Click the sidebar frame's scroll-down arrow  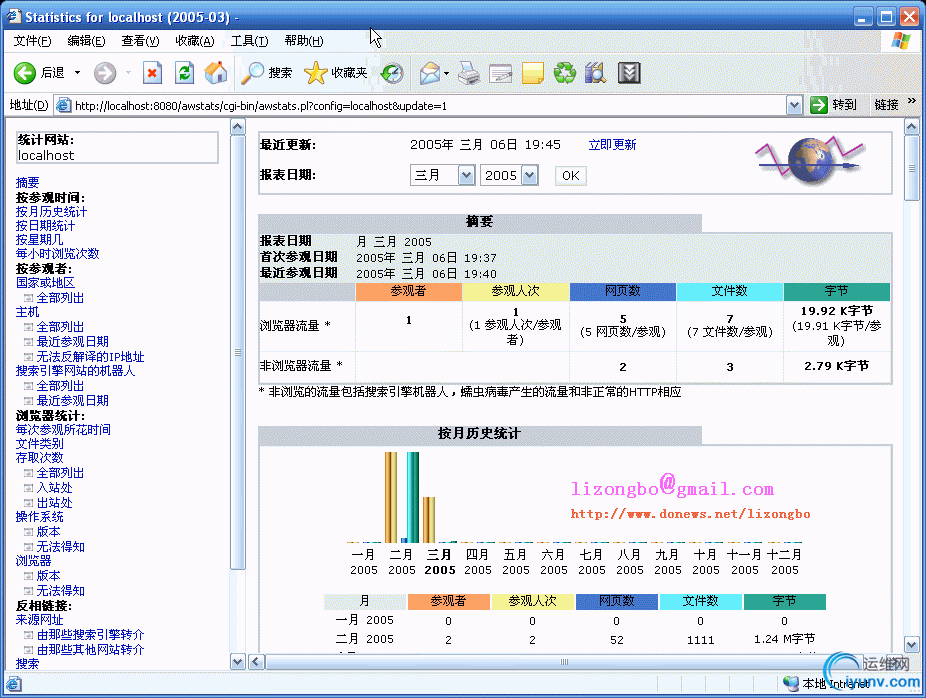(237, 661)
